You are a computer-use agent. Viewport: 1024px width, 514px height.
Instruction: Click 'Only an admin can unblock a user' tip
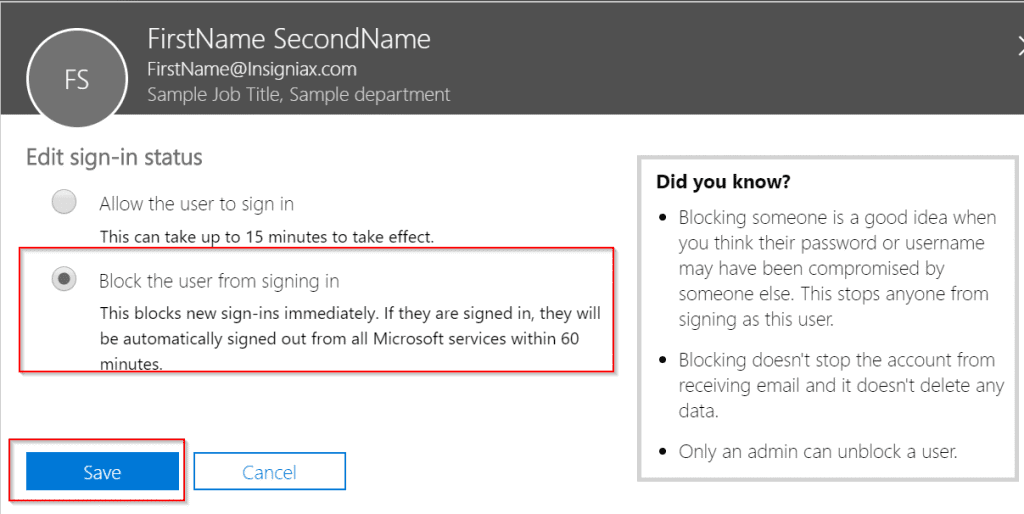click(x=818, y=451)
